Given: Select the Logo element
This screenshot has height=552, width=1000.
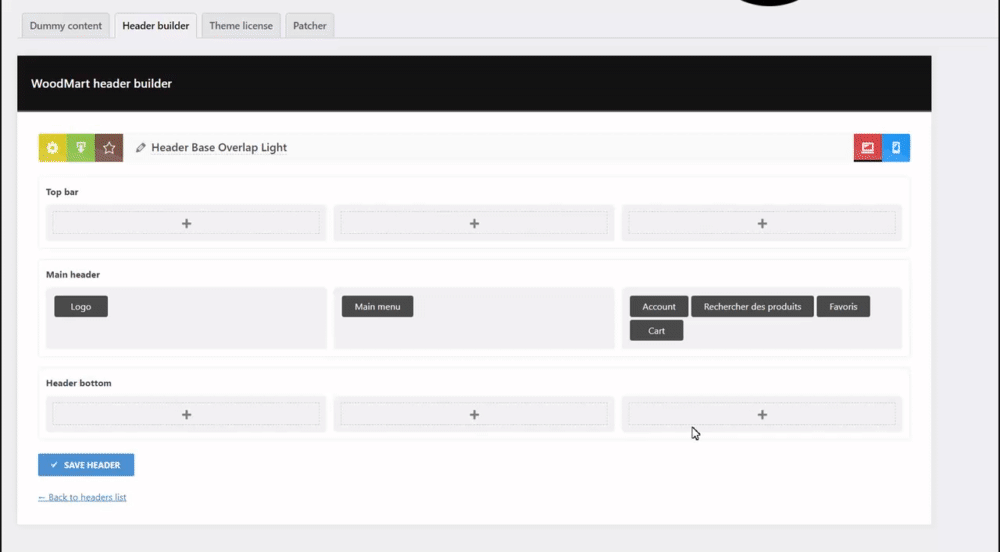Looking at the screenshot, I should click(x=81, y=307).
